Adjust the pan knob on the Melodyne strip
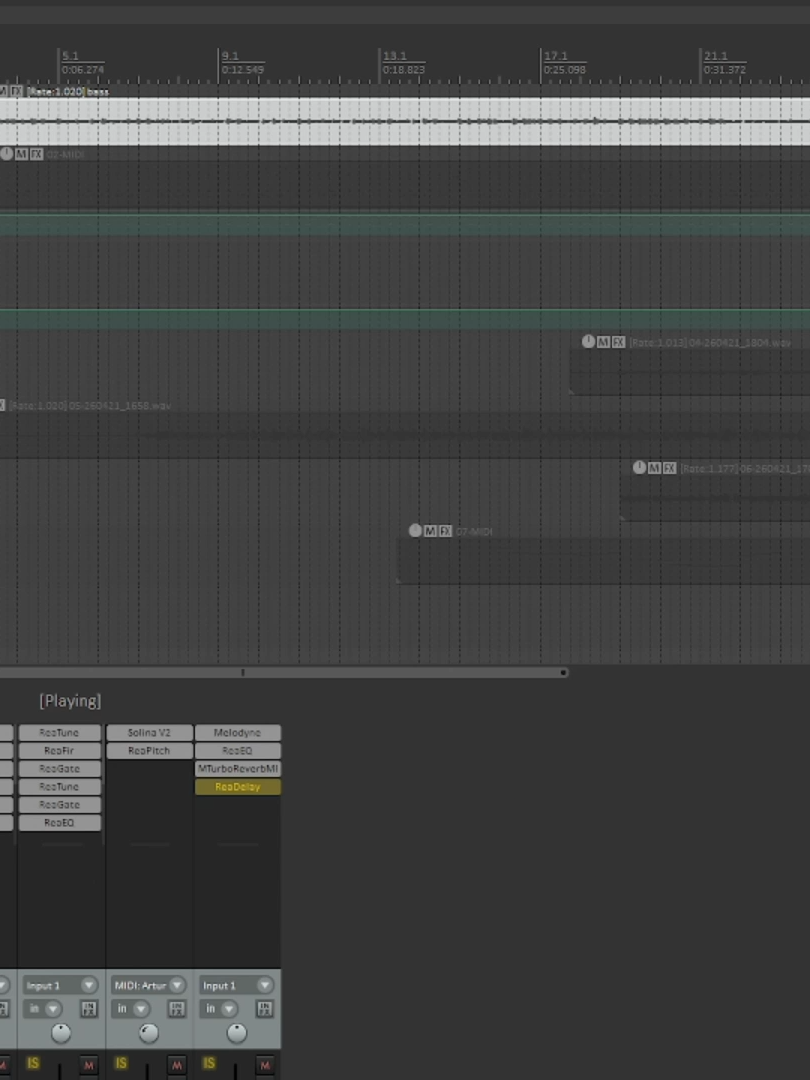The height and width of the screenshot is (1080, 810). tap(237, 1033)
